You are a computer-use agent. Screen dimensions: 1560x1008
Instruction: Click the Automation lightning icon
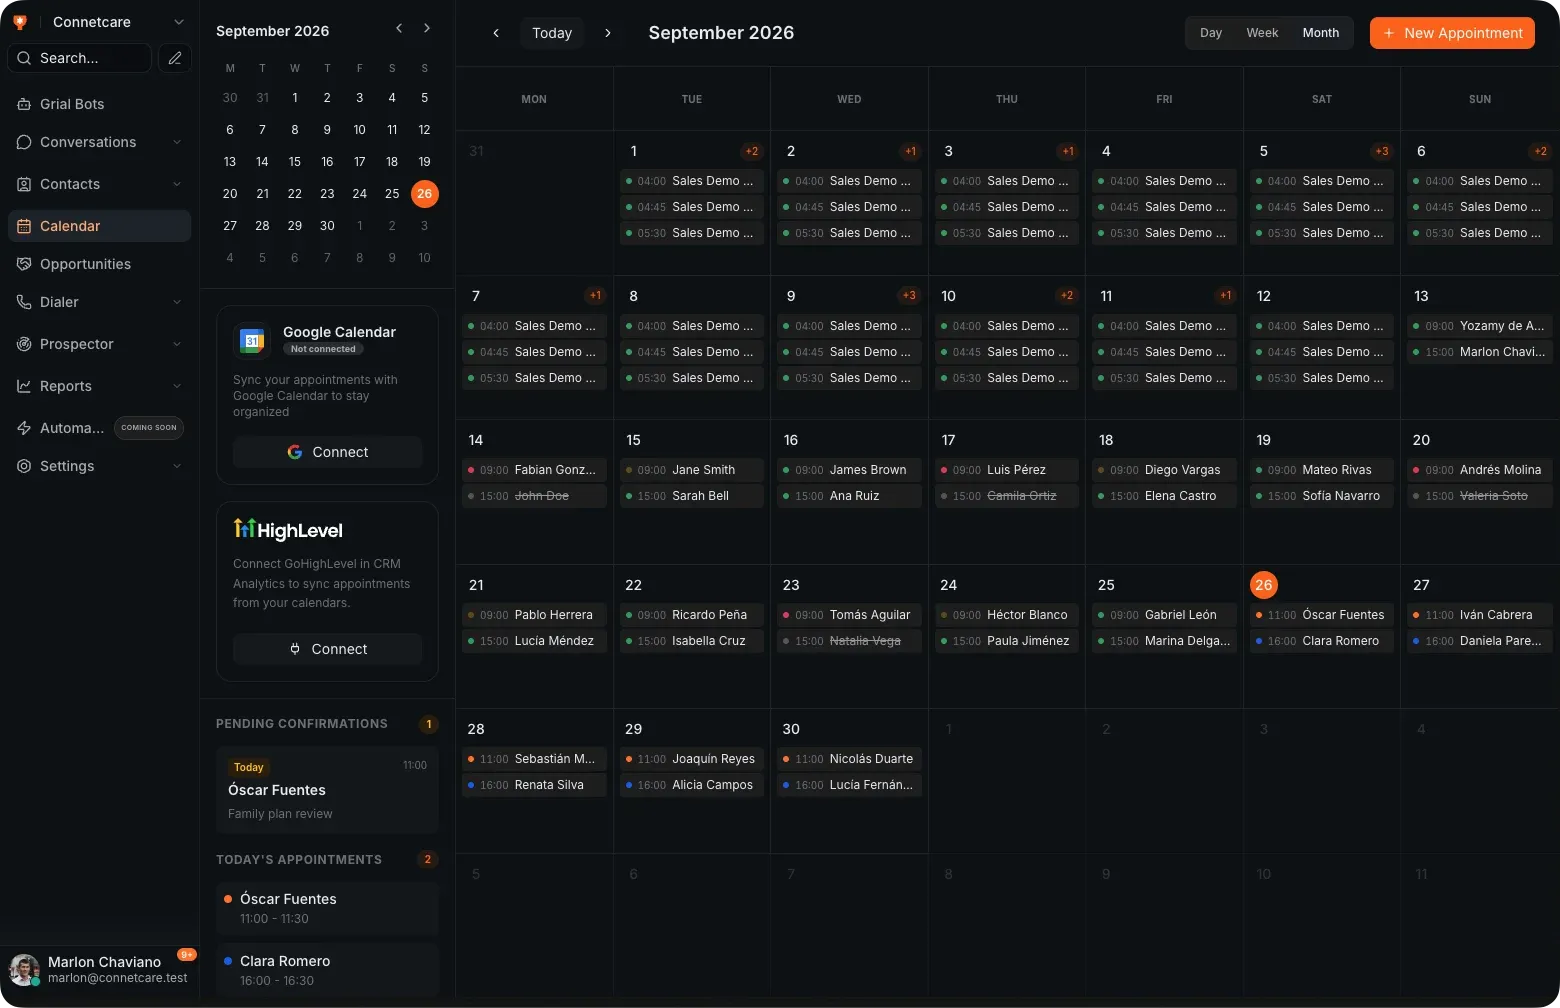(24, 428)
